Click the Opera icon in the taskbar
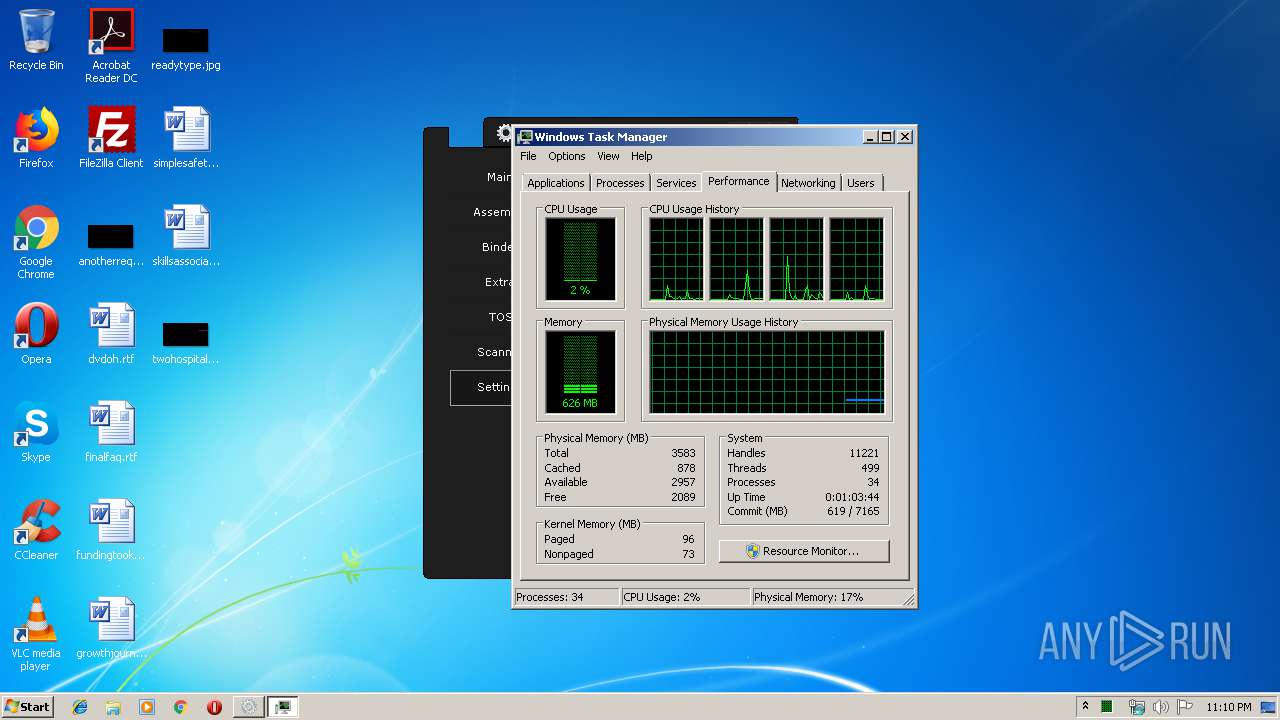 (x=214, y=707)
